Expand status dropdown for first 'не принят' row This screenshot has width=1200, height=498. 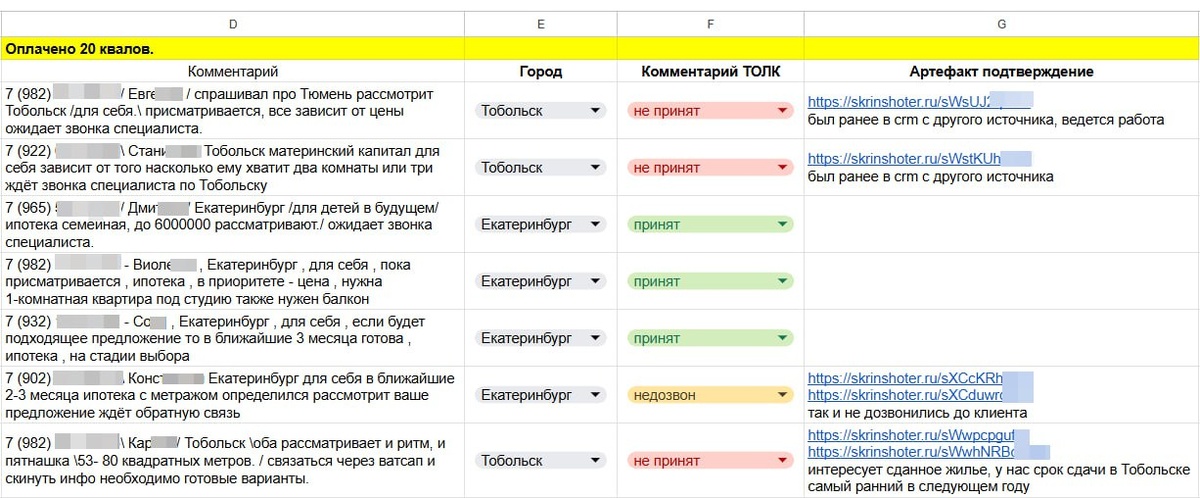(783, 111)
